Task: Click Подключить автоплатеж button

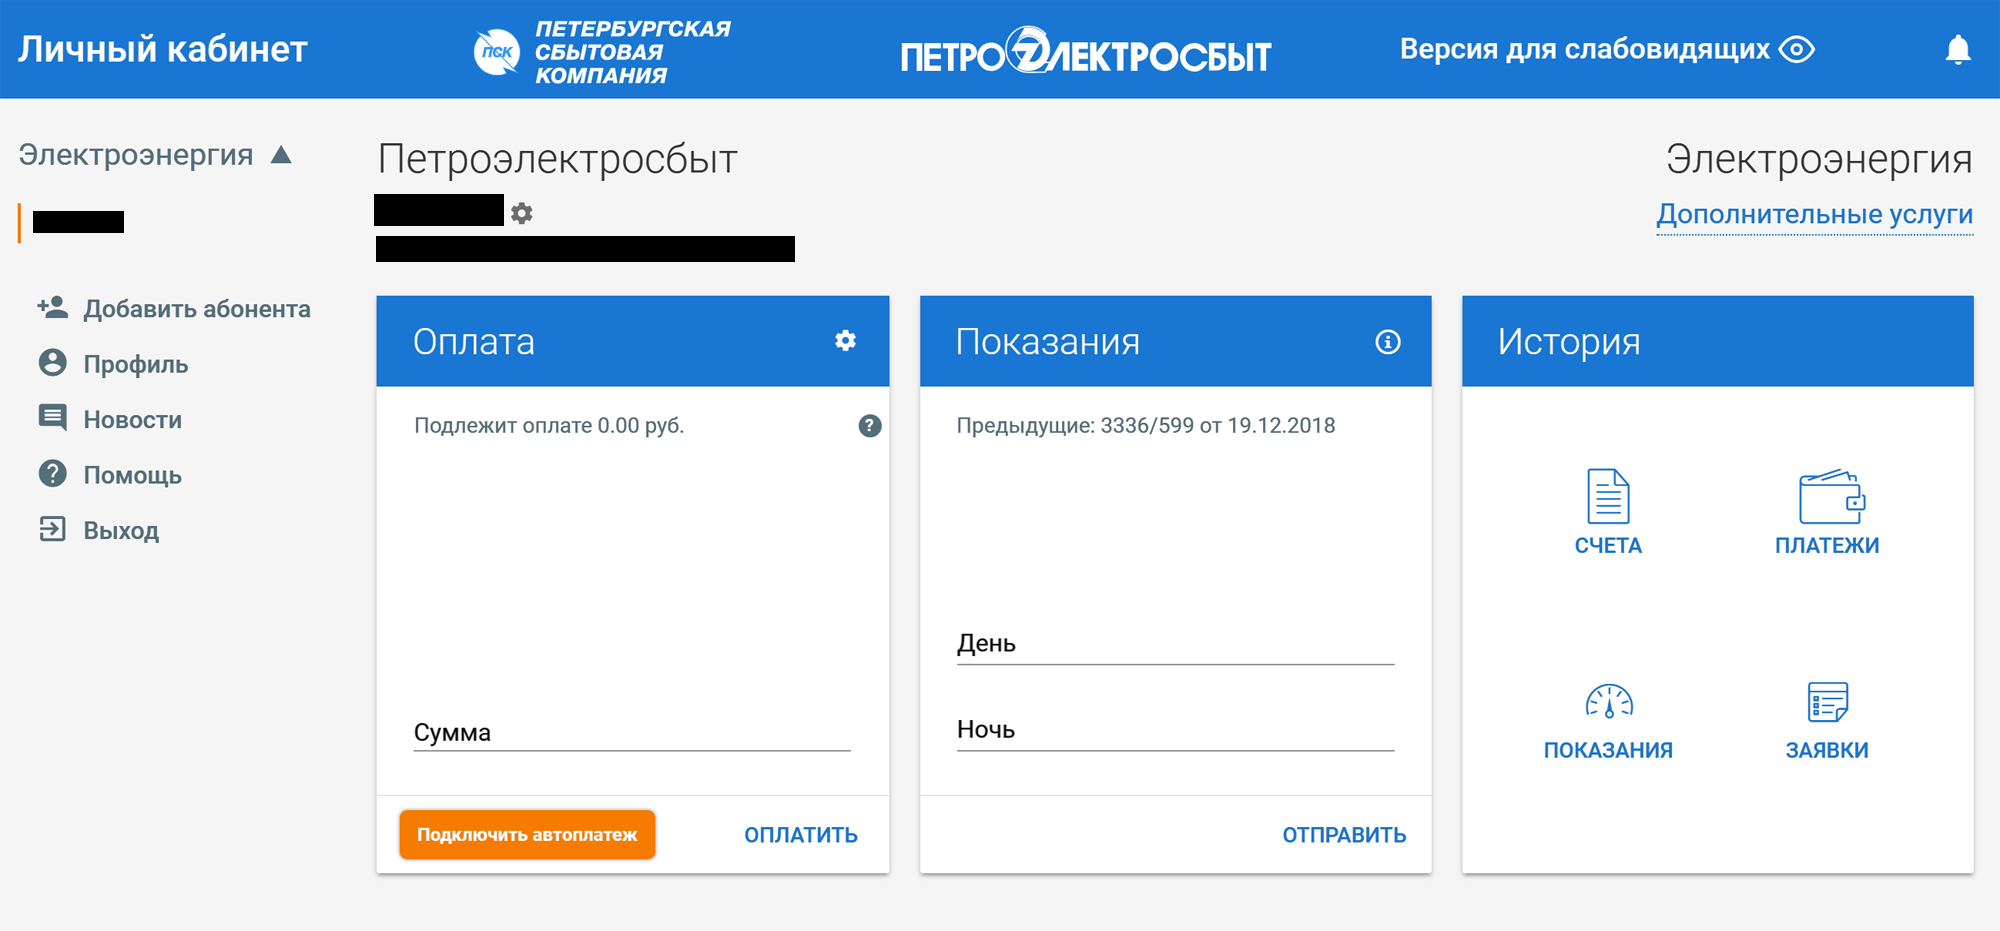Action: pos(527,835)
